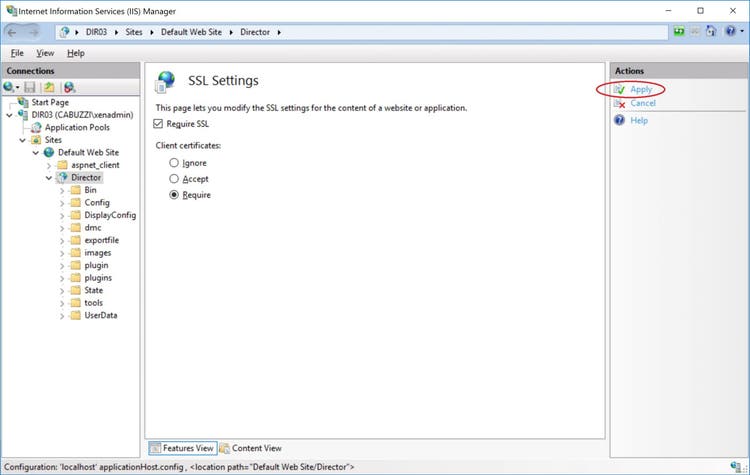750x475 pixels.
Task: Expand the breadcrumb arrow after Director
Action: tap(279, 33)
